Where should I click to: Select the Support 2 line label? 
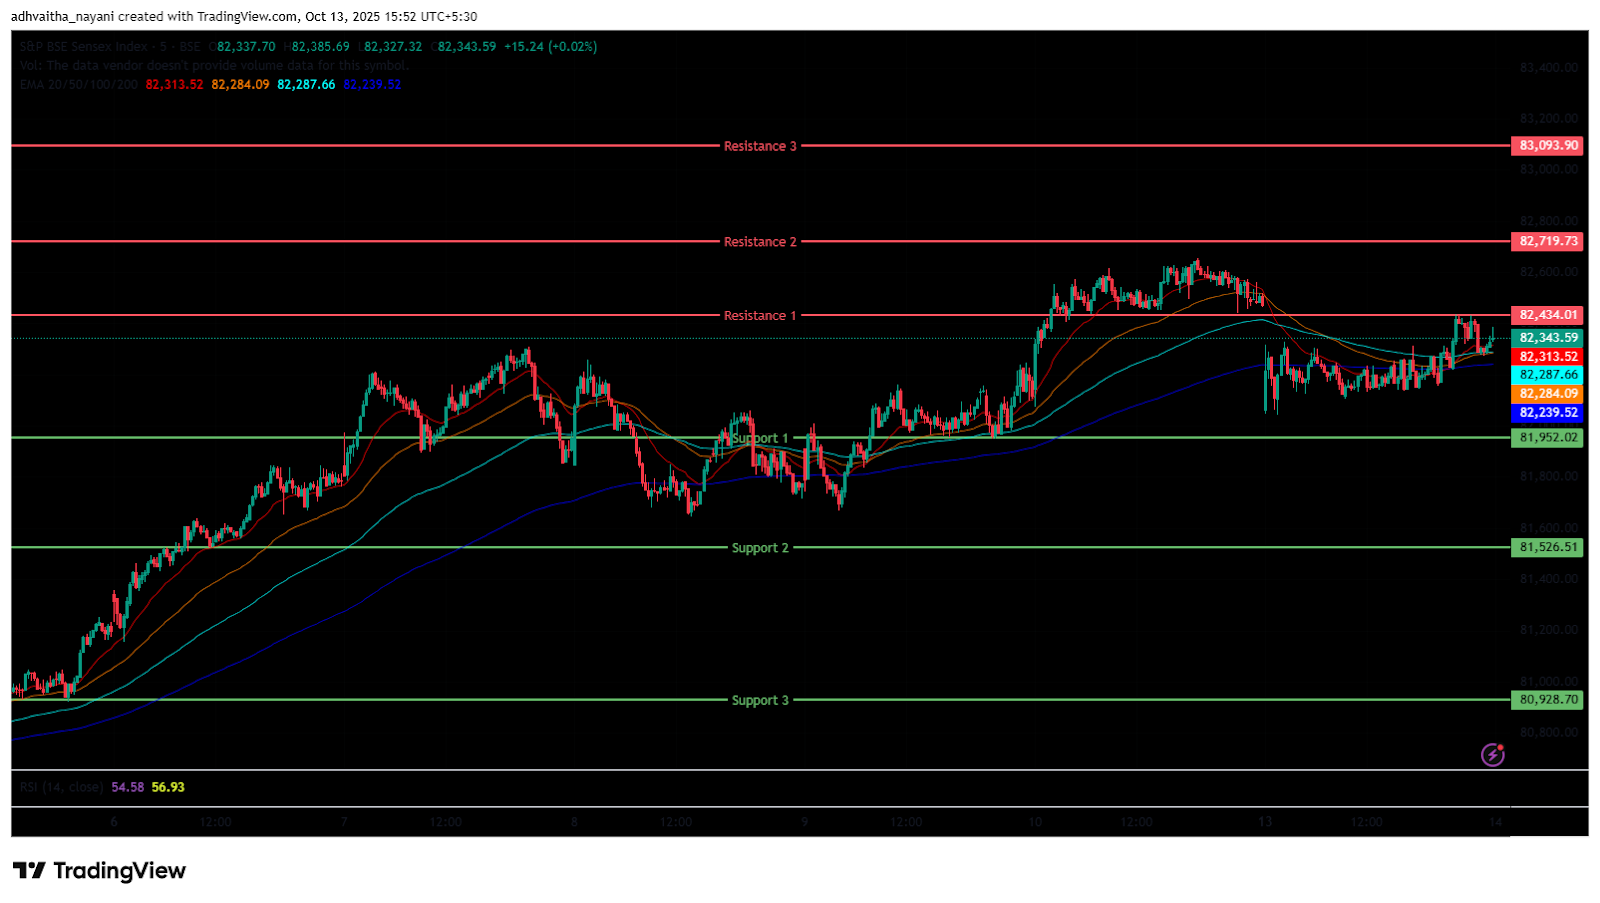760,548
